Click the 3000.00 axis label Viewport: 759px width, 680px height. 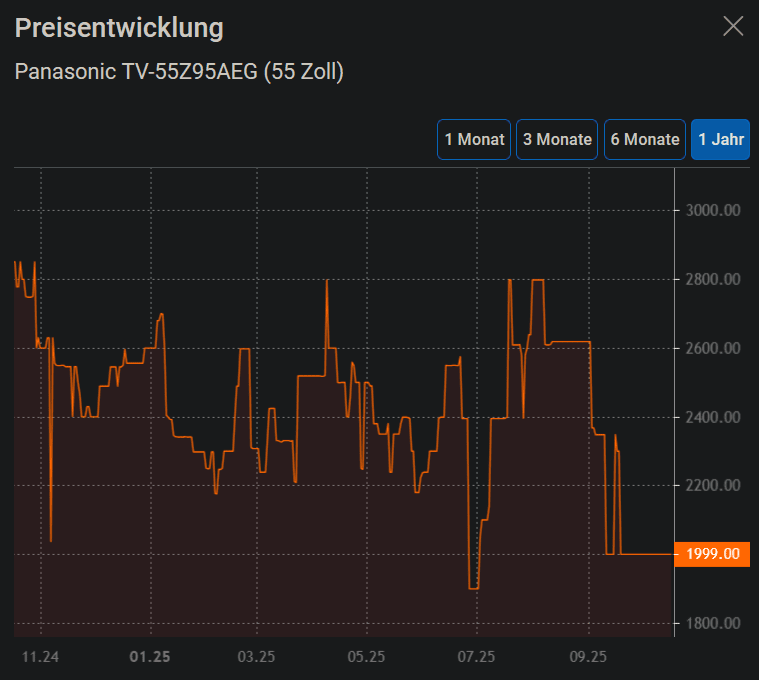[x=713, y=211]
